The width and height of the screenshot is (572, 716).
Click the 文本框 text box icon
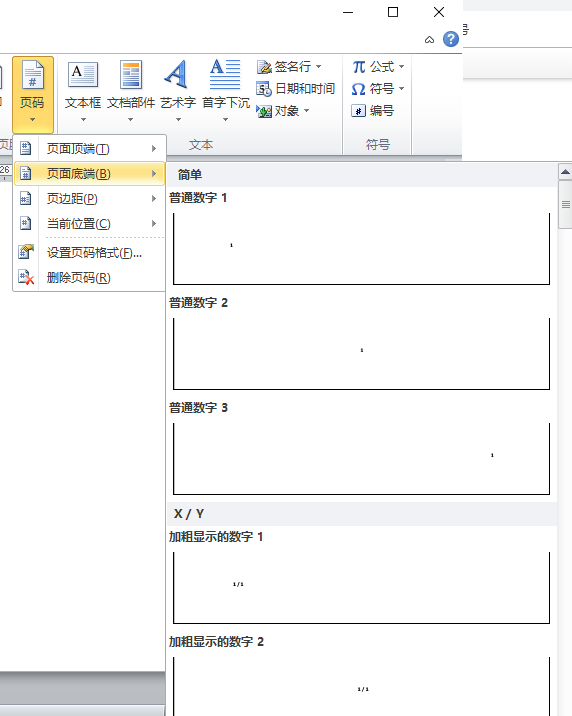(83, 75)
